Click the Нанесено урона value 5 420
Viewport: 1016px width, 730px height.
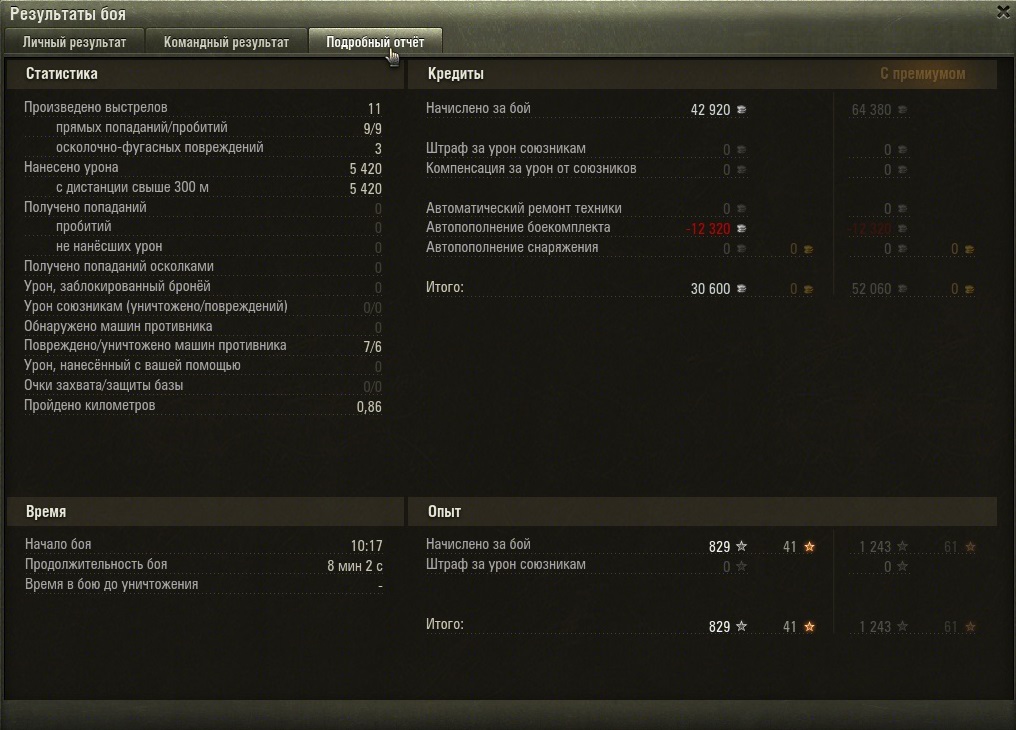click(365, 168)
